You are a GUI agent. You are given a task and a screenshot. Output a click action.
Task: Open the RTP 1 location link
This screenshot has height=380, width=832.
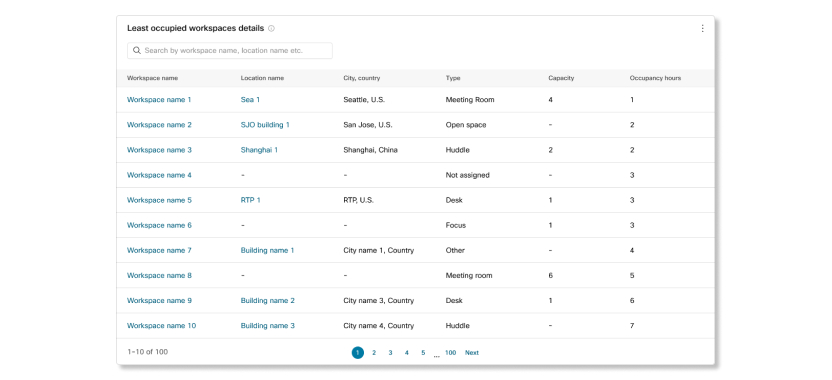tap(250, 200)
